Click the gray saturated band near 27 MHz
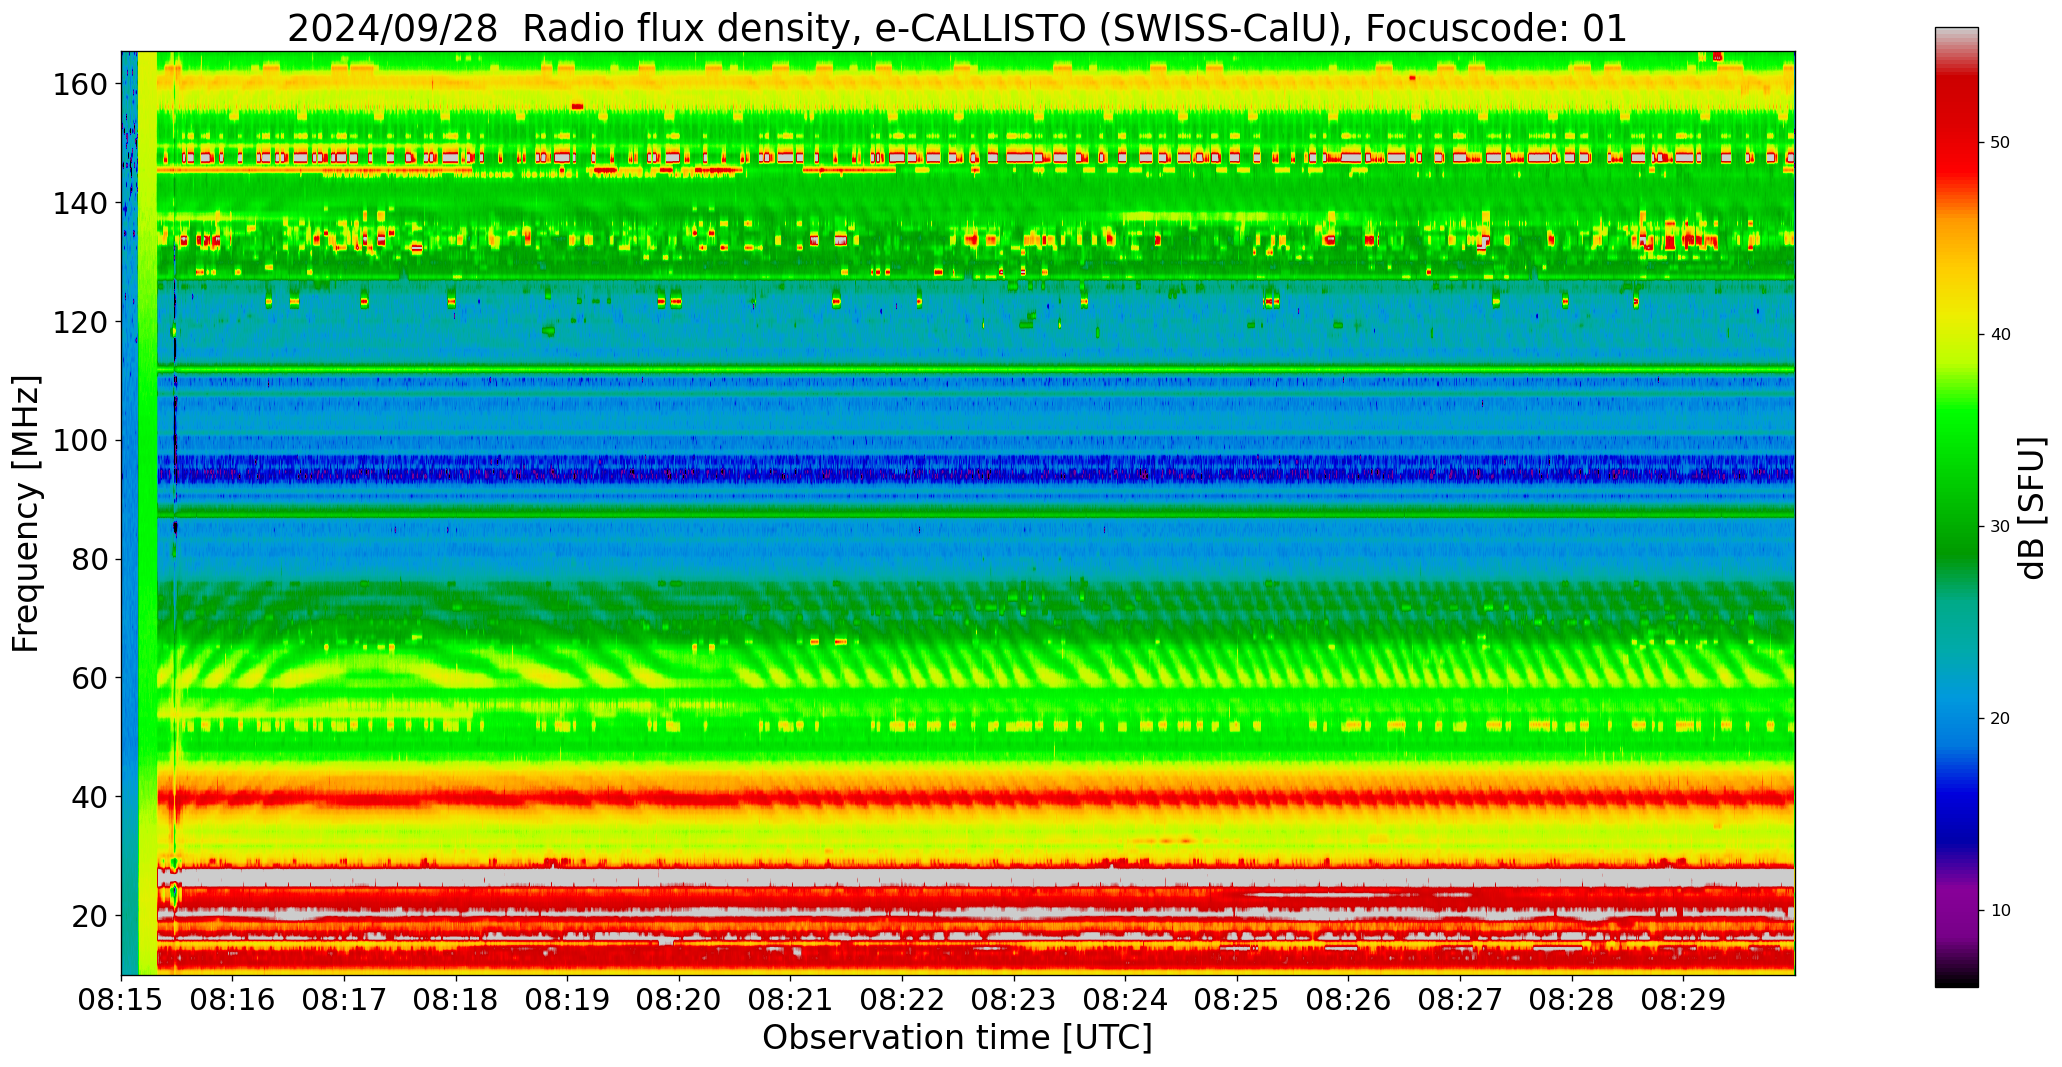2062x1067 pixels. [x=975, y=876]
